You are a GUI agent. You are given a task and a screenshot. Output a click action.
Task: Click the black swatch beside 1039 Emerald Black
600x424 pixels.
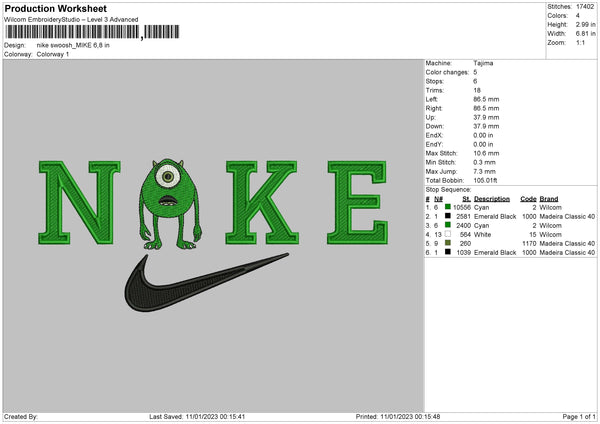tap(448, 252)
